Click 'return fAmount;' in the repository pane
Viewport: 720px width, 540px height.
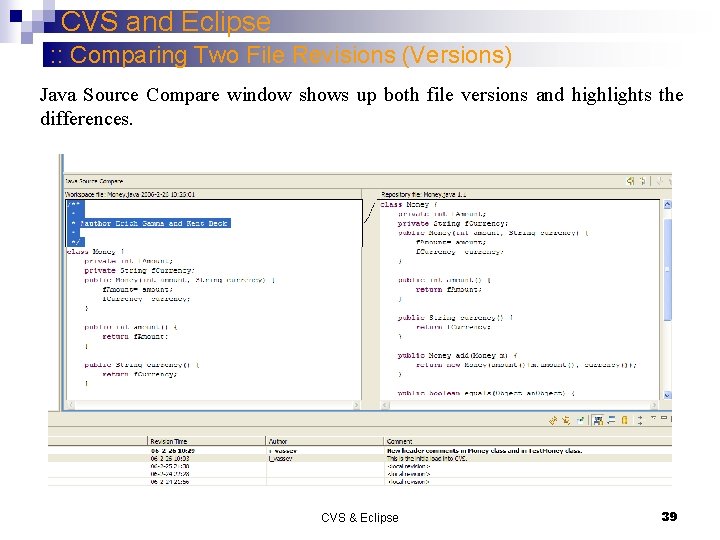click(x=449, y=289)
